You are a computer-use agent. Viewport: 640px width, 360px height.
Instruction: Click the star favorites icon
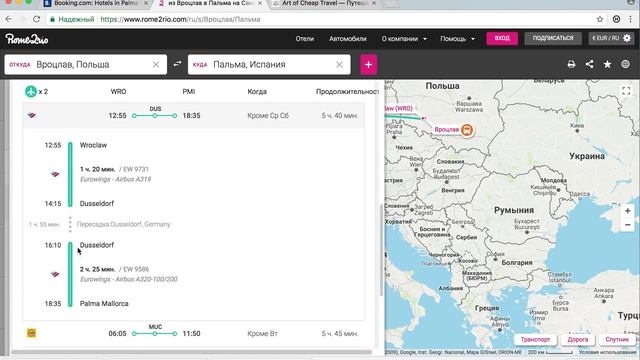(607, 64)
